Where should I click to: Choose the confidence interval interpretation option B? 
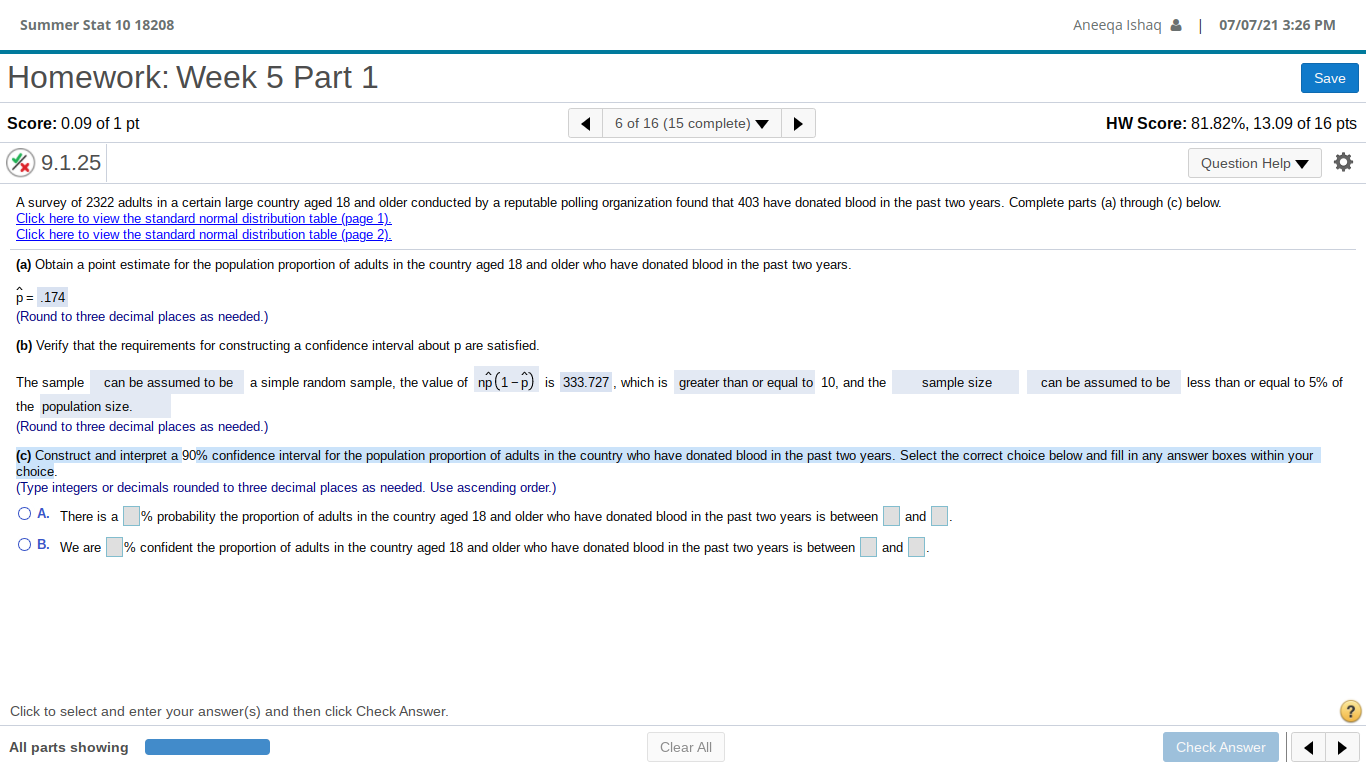[x=23, y=544]
